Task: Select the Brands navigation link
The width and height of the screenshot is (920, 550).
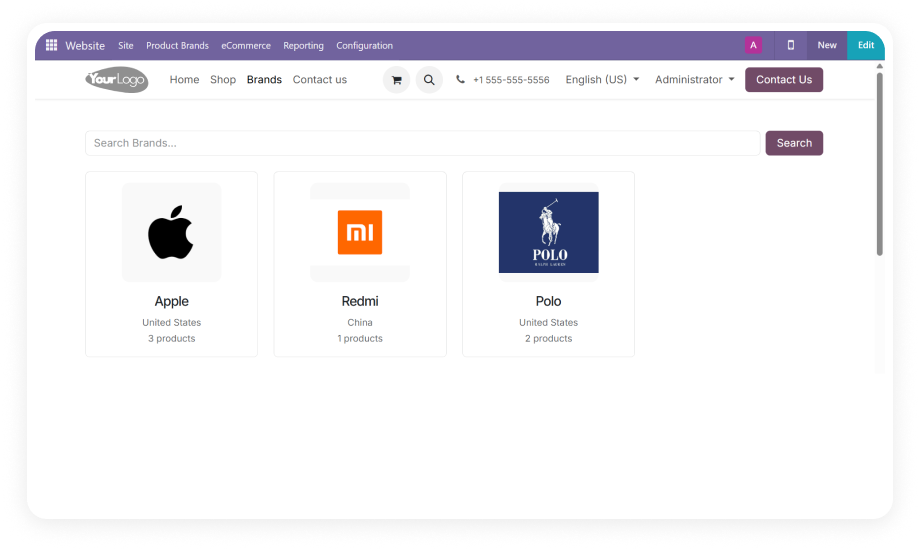Action: click(x=264, y=79)
